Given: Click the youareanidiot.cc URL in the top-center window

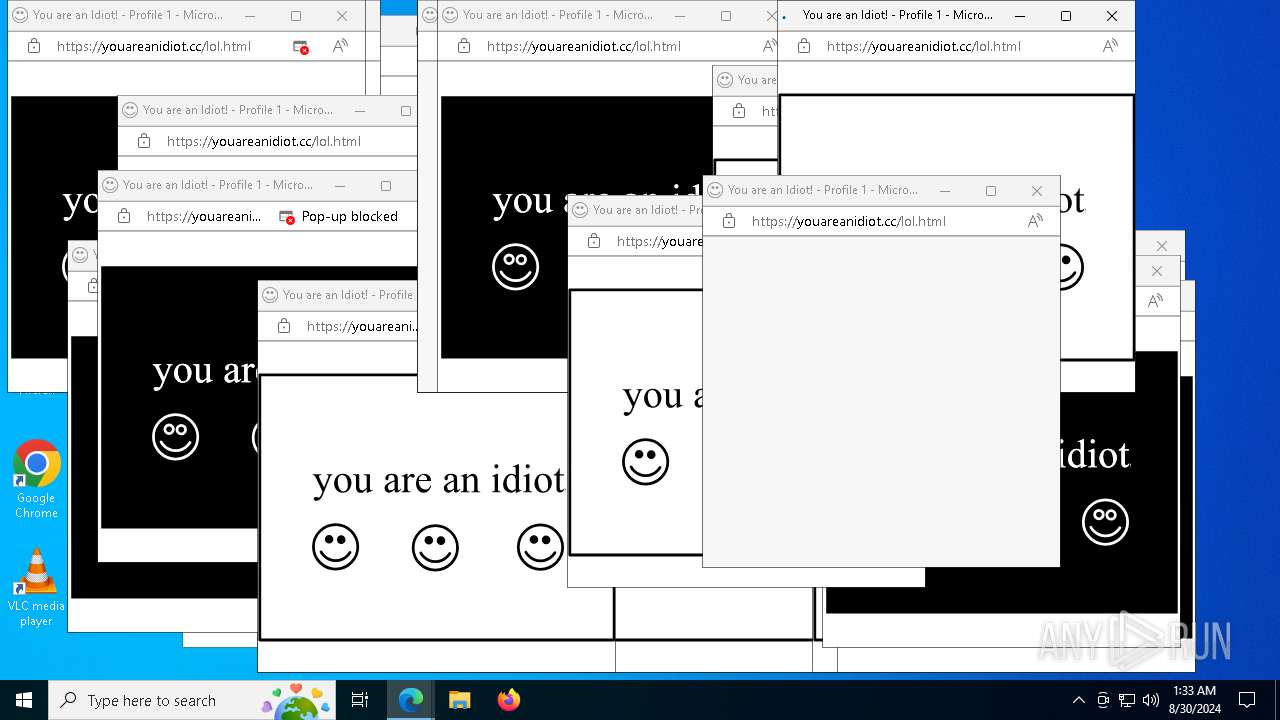Looking at the screenshot, I should click(x=584, y=46).
